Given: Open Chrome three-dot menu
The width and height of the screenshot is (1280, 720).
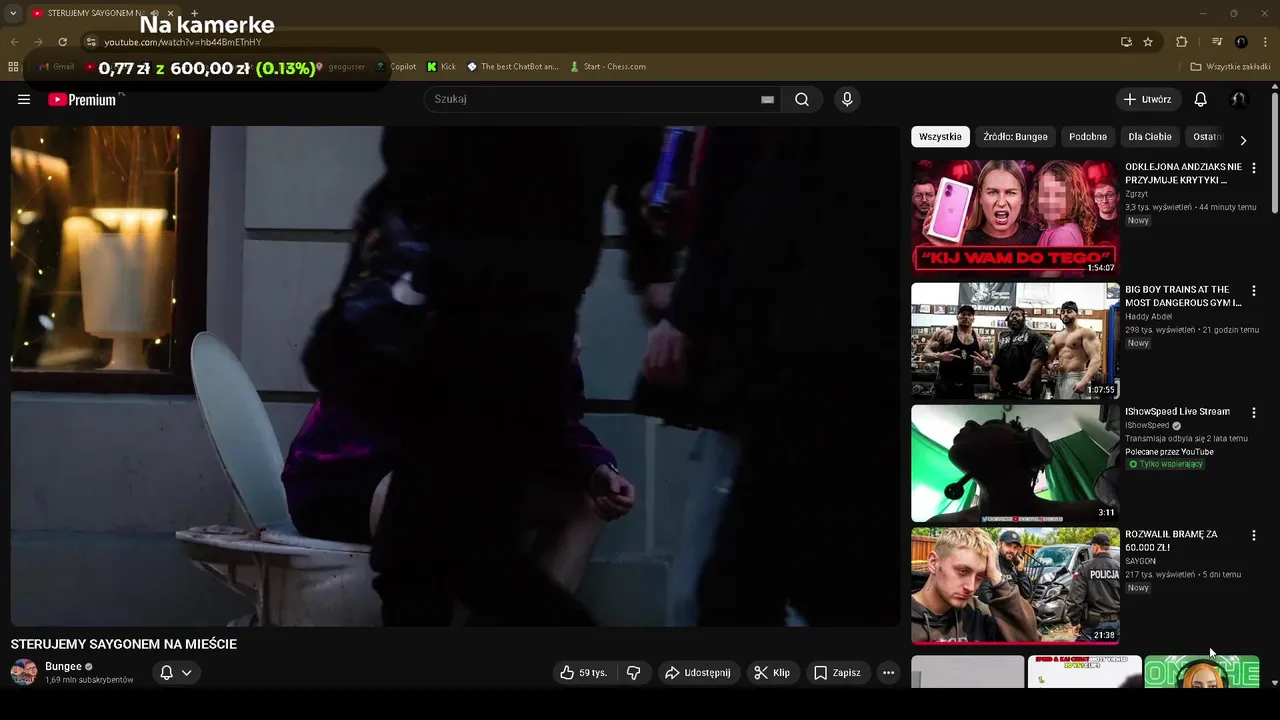Looking at the screenshot, I should 1264,42.
